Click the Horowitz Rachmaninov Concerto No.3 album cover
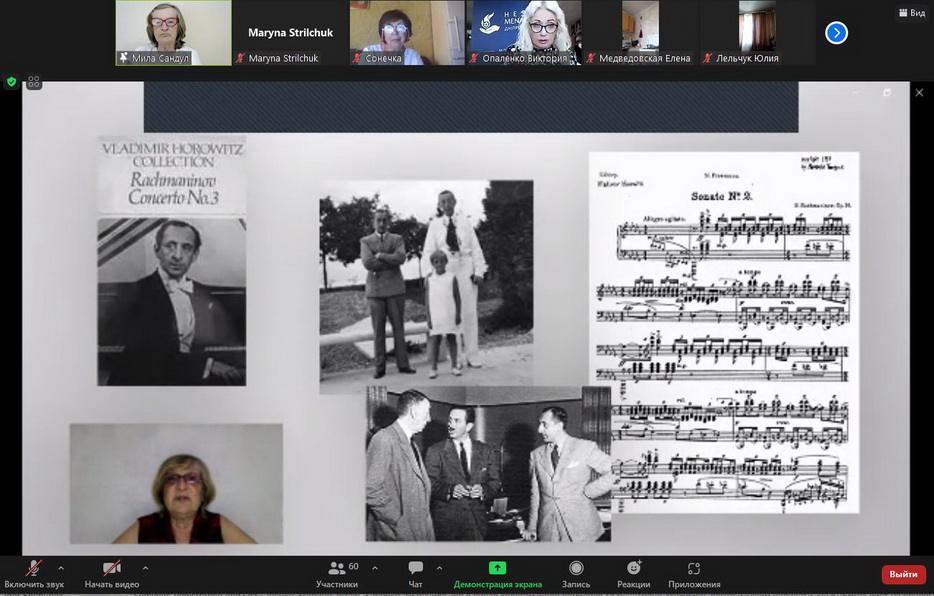Screen dimensions: 934x596 tap(172, 261)
